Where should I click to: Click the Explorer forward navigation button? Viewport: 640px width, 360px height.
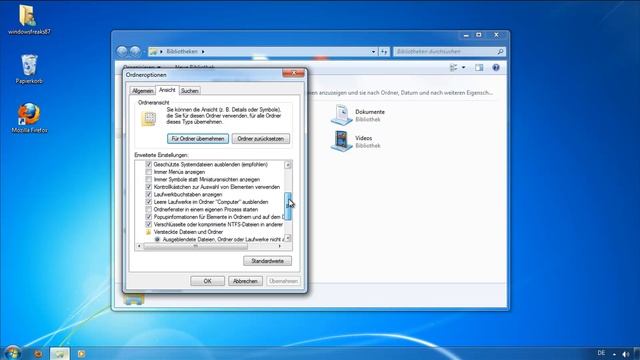135,51
